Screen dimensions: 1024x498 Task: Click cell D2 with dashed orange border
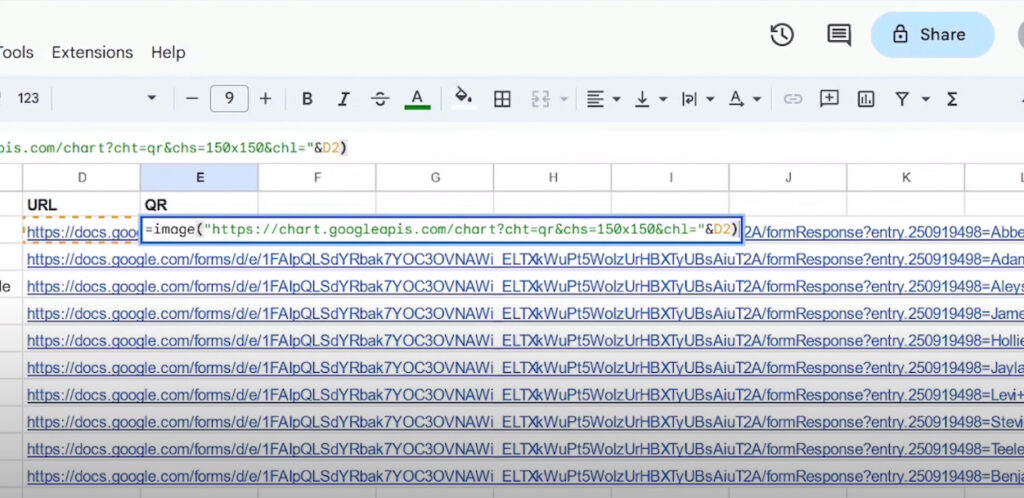tap(82, 232)
